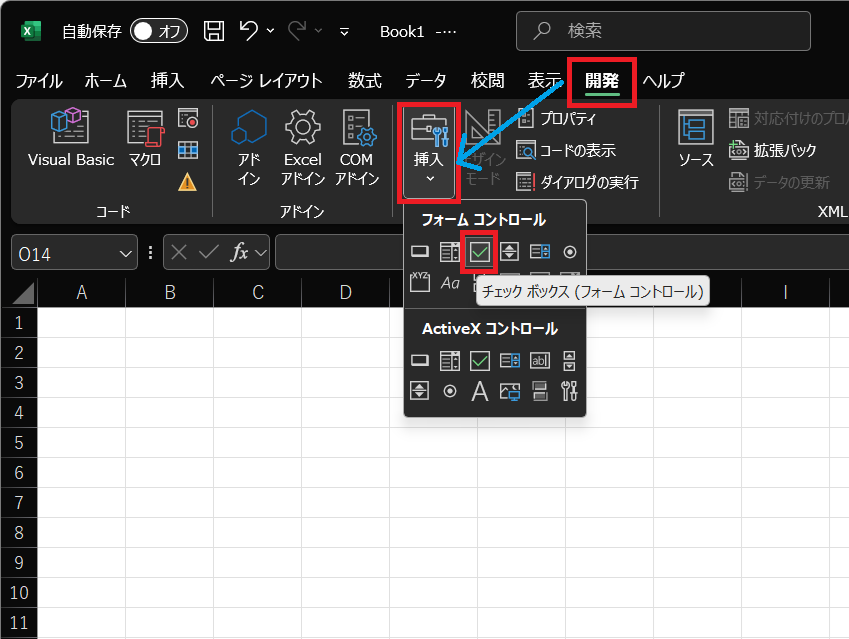849x639 pixels.
Task: Open Visual Basic editor
Action: [71, 139]
